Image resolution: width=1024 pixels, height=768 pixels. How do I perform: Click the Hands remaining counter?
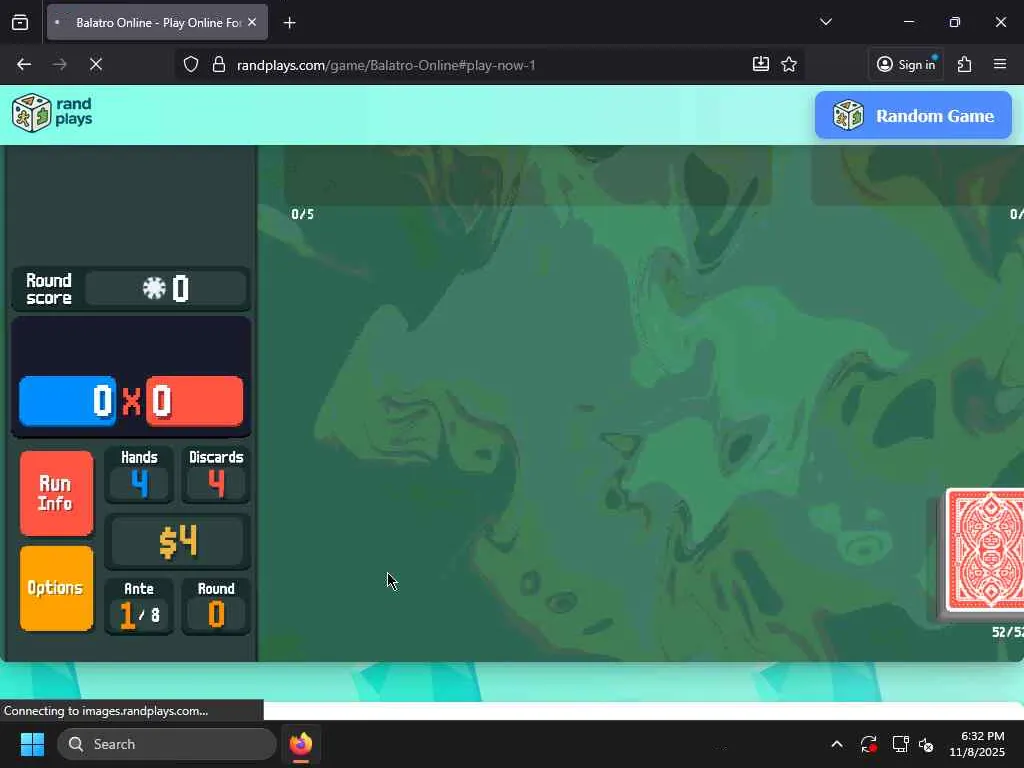[139, 475]
